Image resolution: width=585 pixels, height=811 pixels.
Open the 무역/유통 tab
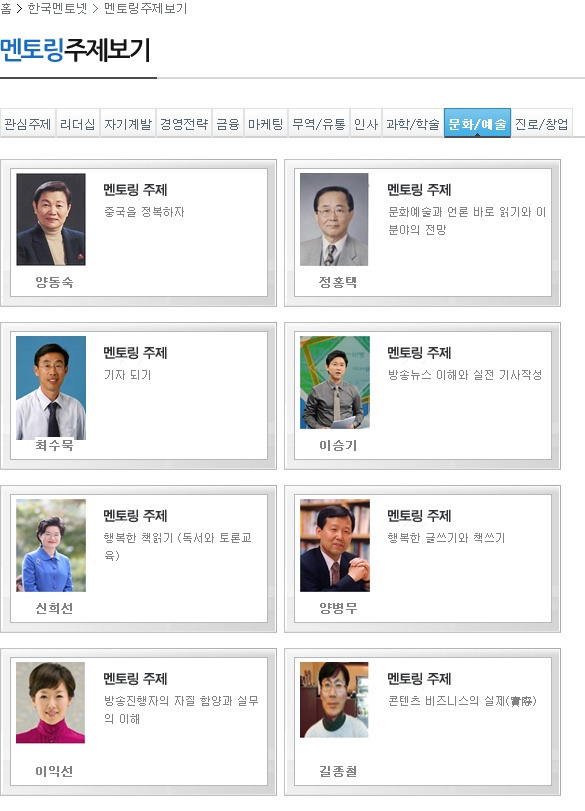point(319,124)
